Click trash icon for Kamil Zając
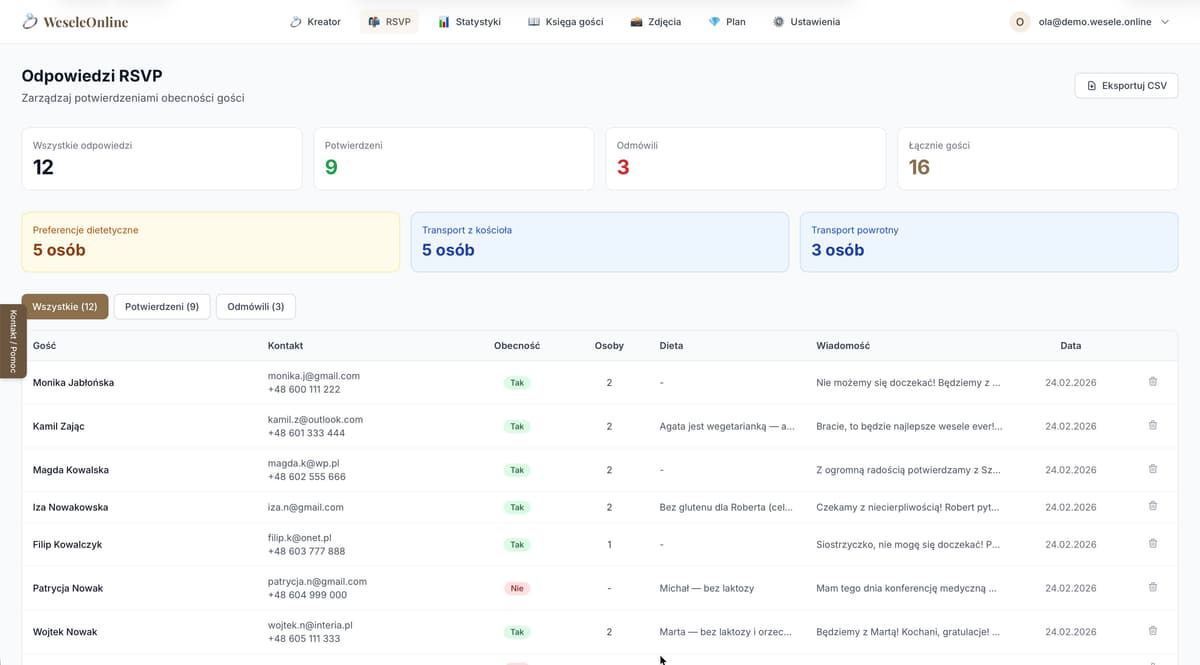This screenshot has width=1200, height=665. (x=1153, y=426)
